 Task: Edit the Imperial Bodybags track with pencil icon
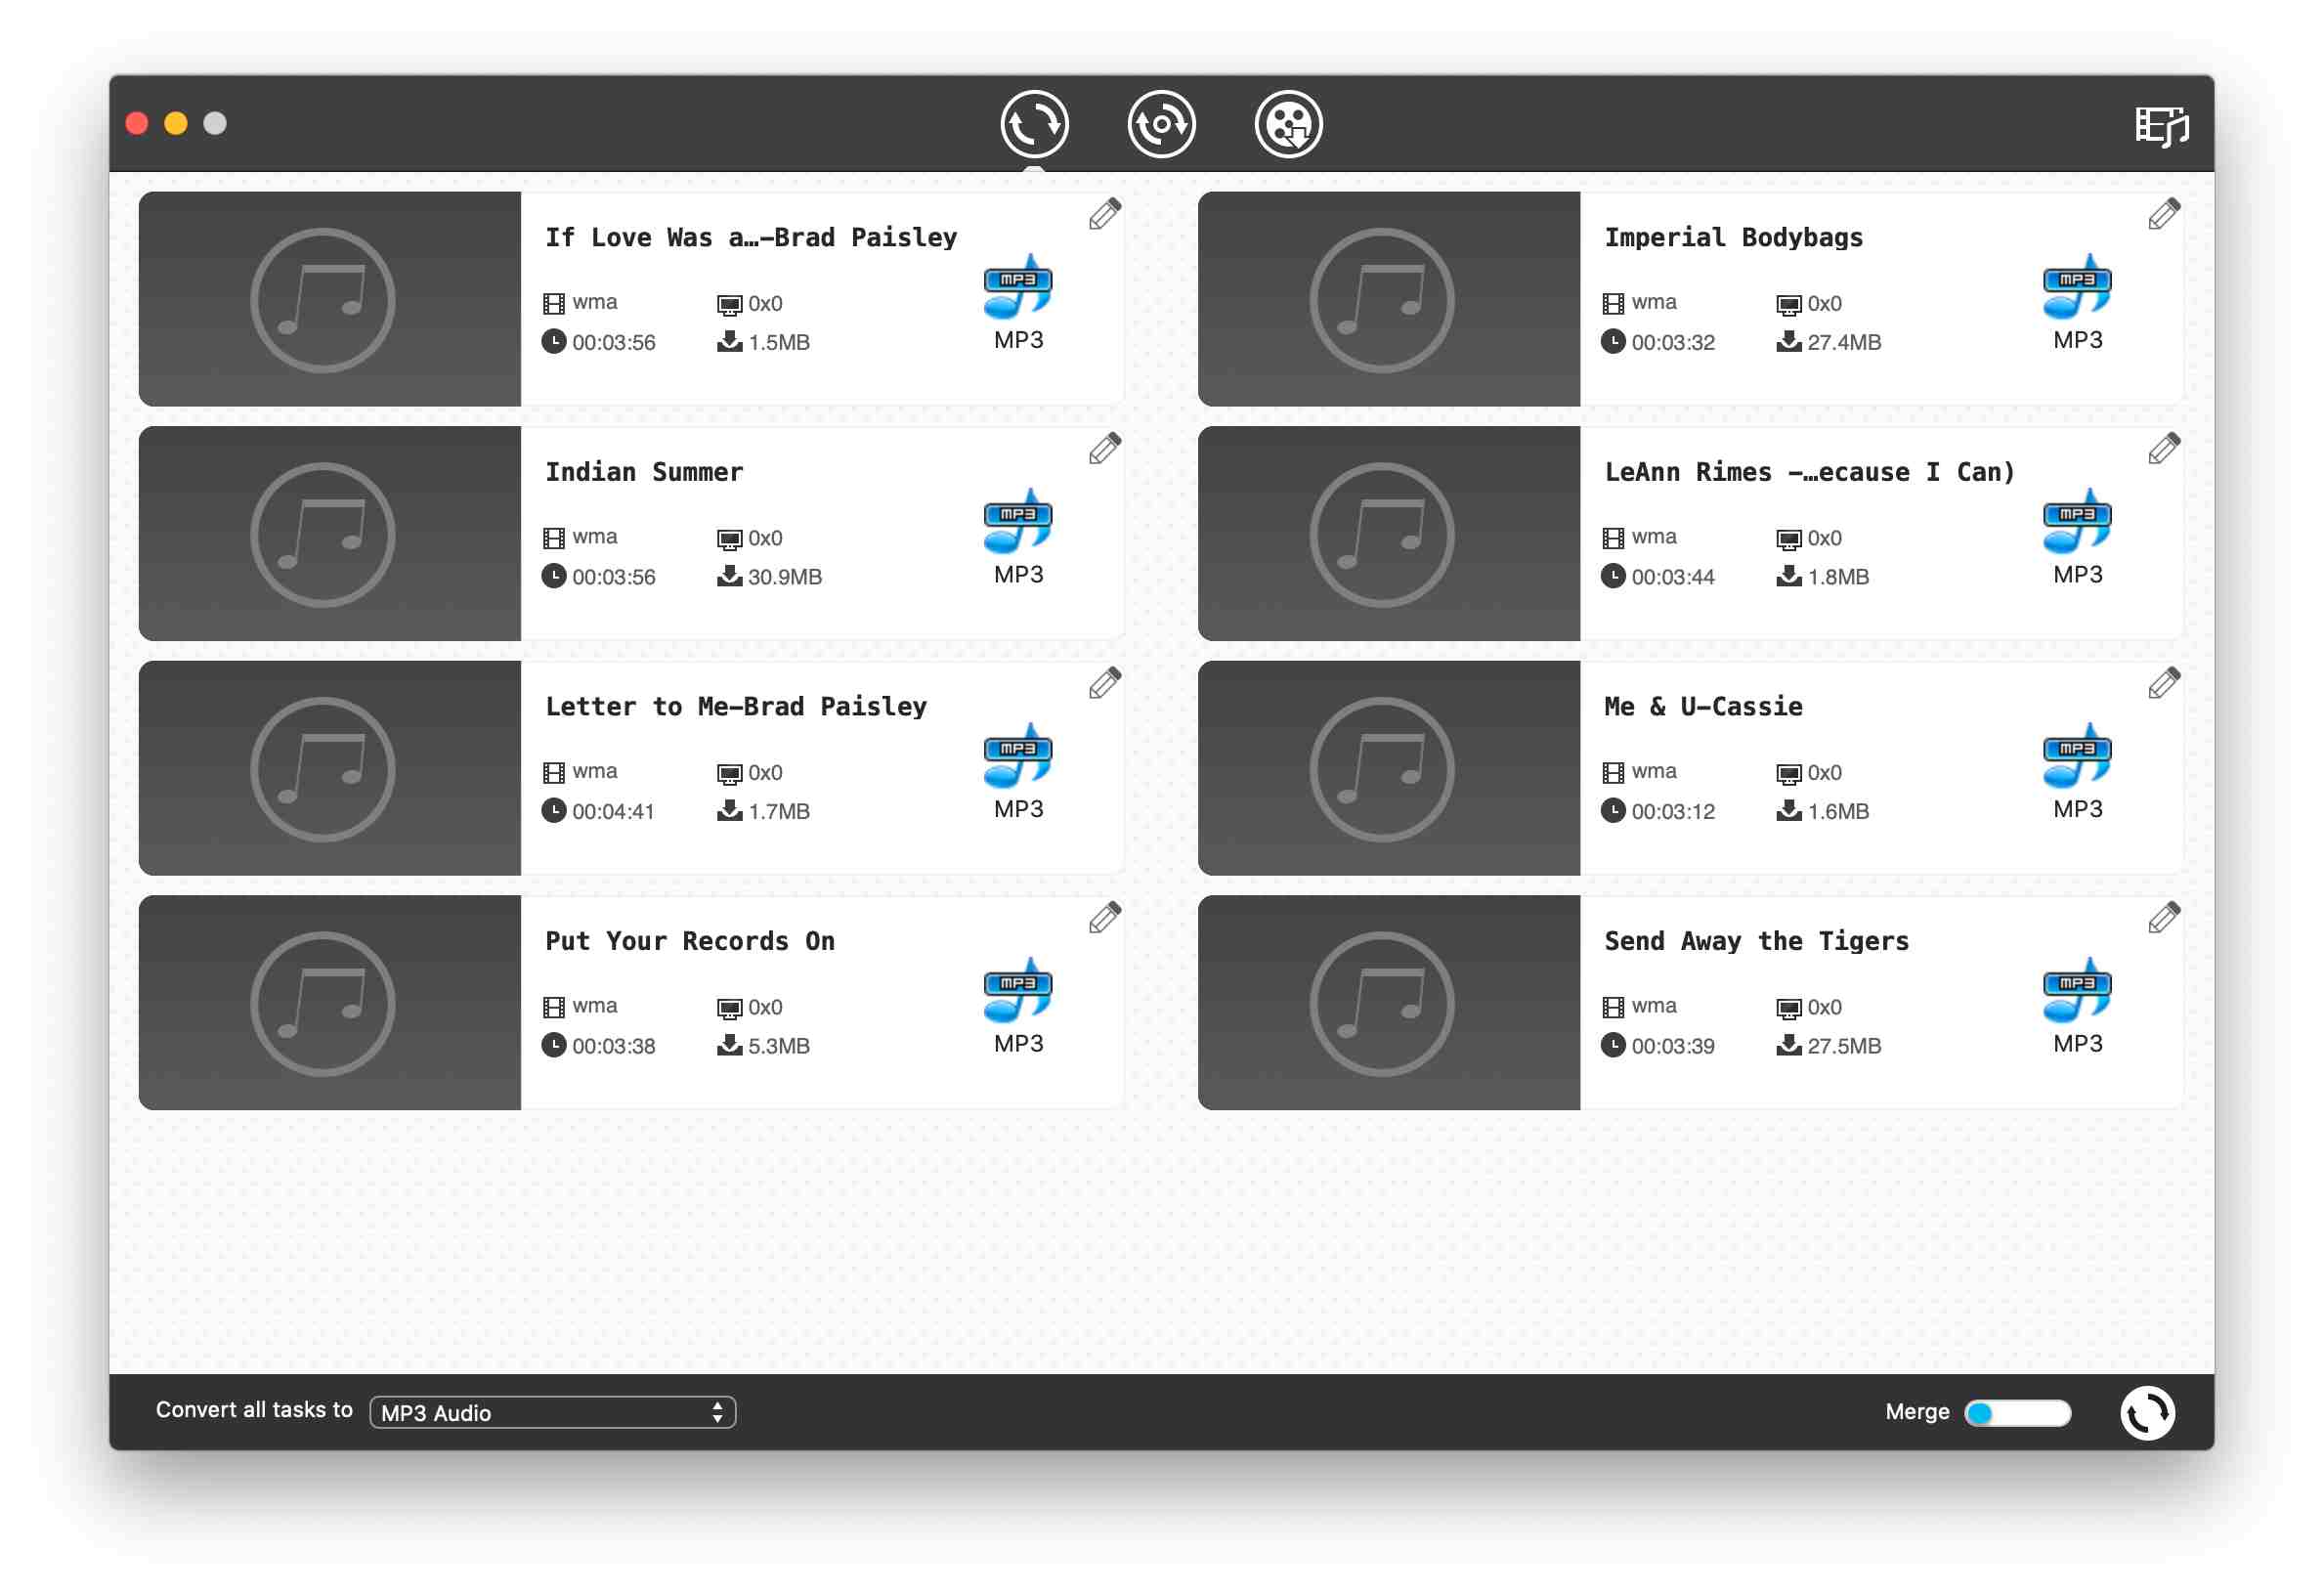point(2163,214)
